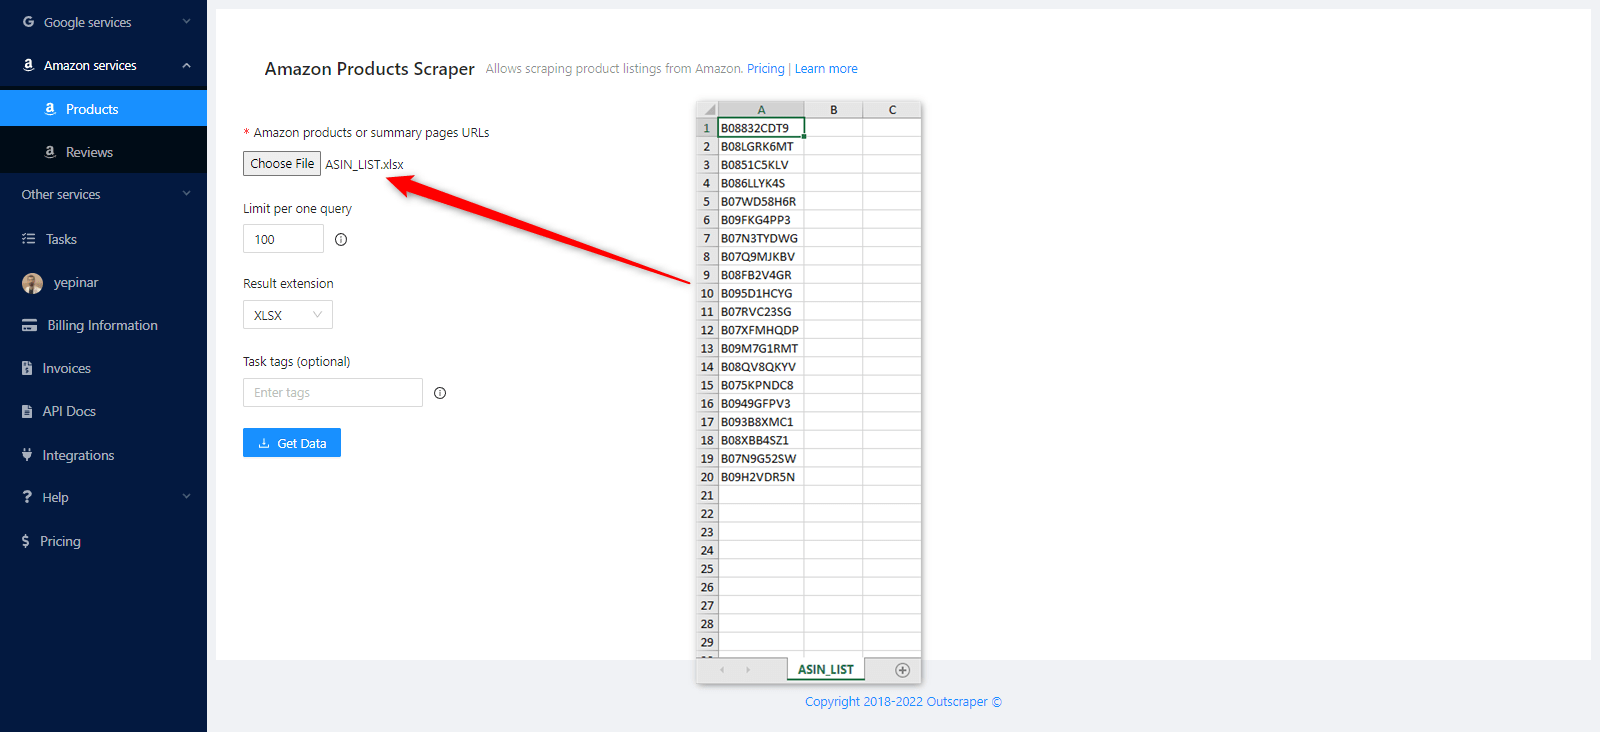Click the download icon in Get Data
The width and height of the screenshot is (1600, 732).
click(264, 443)
